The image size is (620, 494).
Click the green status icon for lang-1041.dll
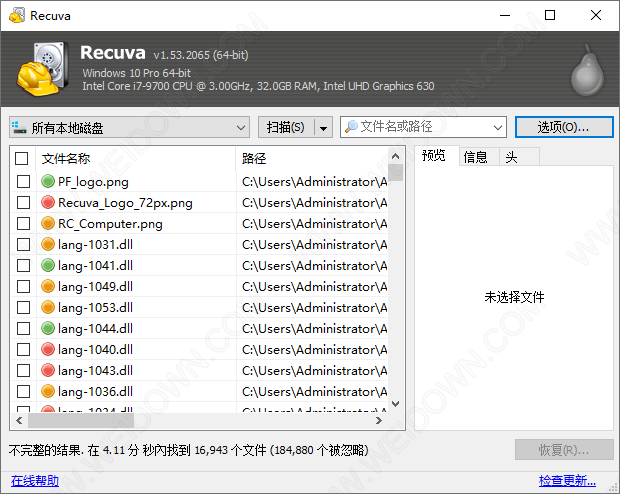47,266
